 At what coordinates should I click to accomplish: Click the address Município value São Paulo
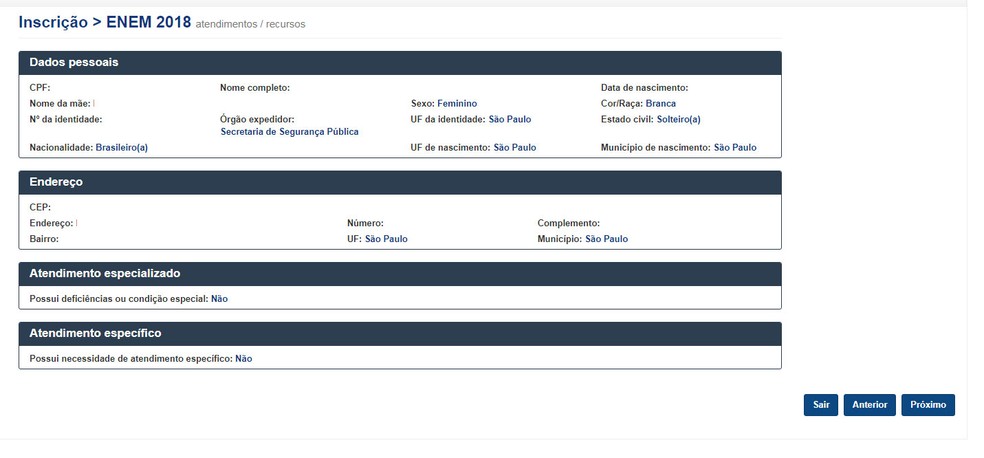606,239
